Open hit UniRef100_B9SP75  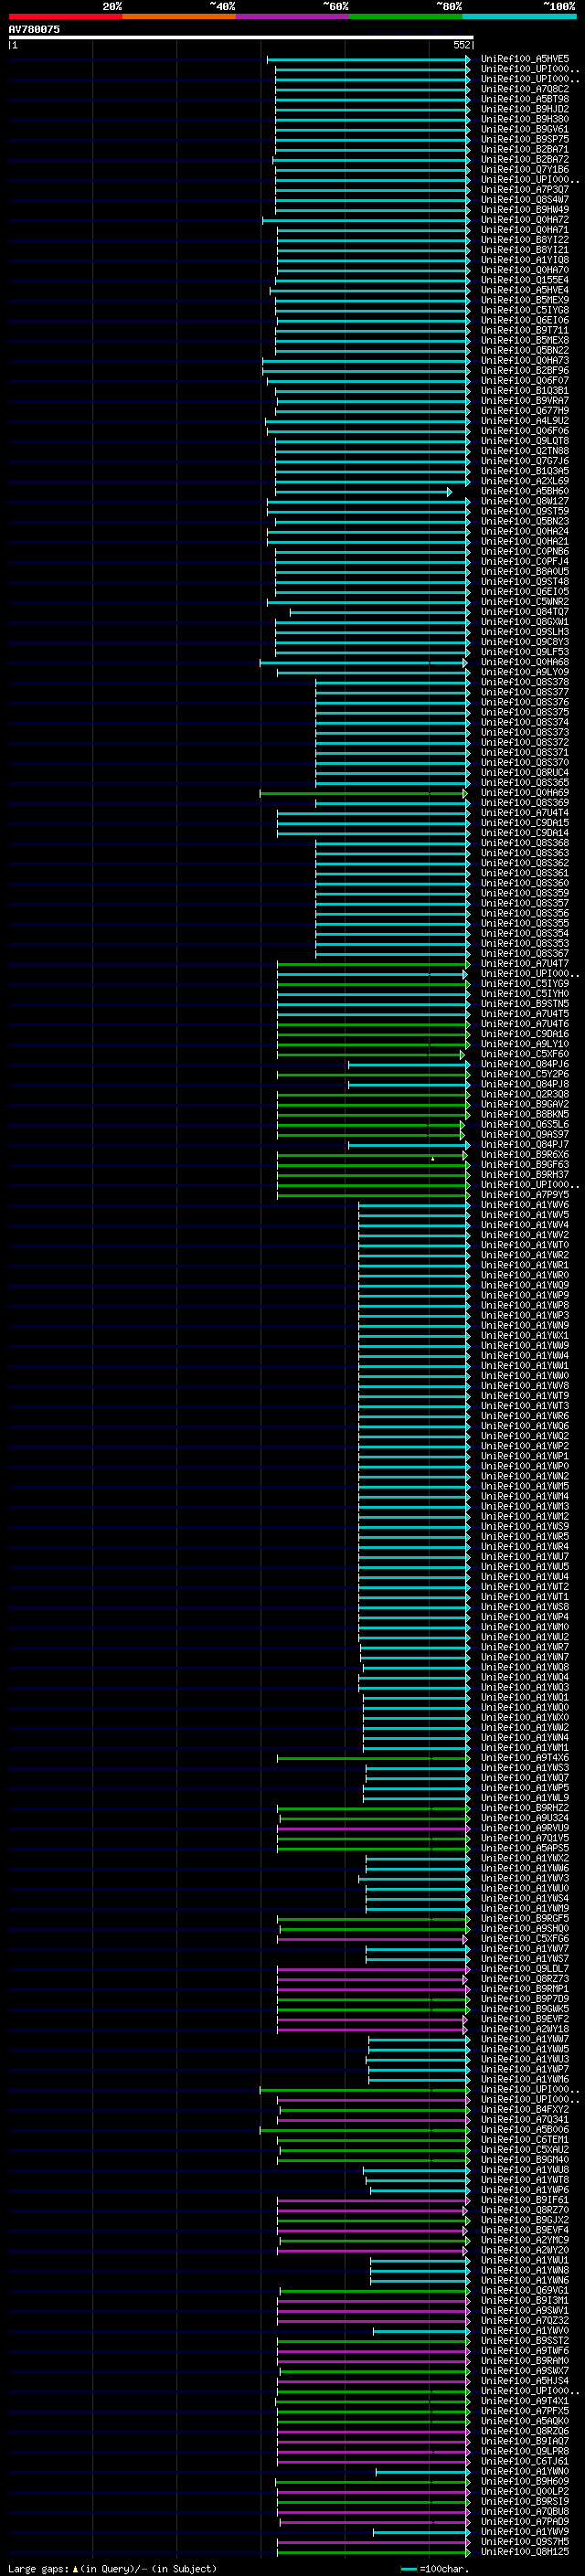click(525, 139)
